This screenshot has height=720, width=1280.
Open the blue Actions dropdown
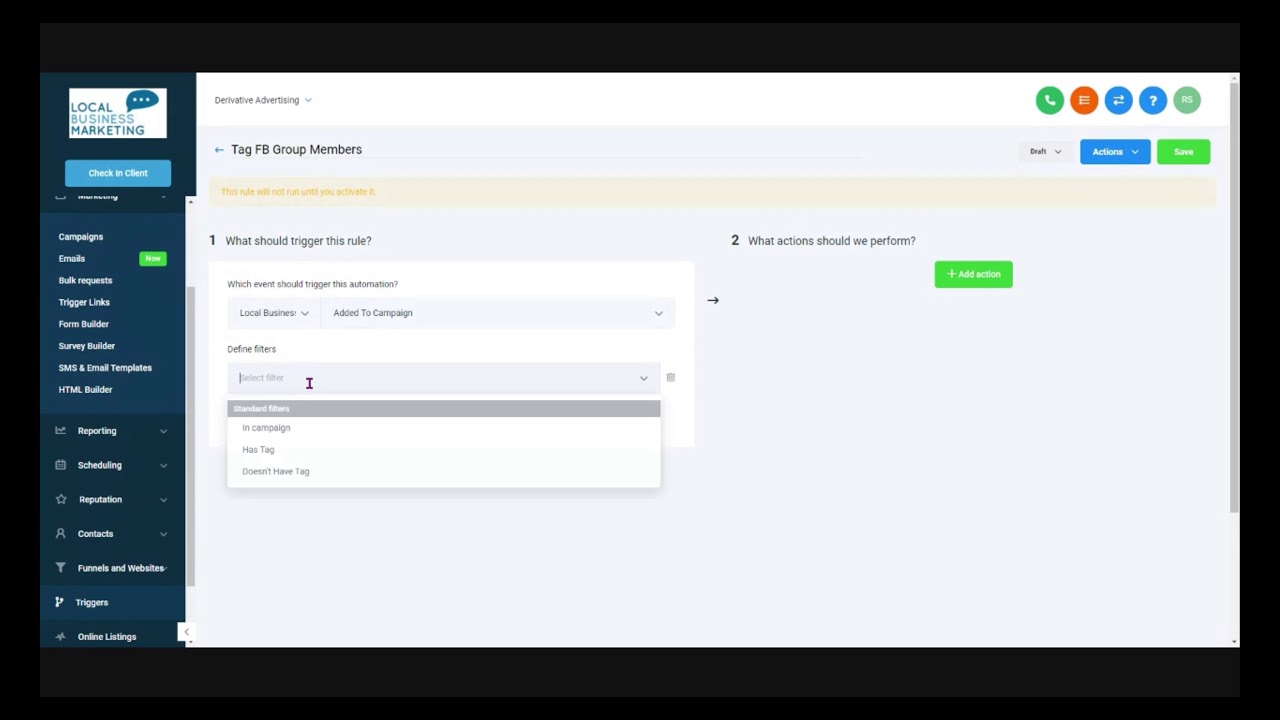click(1115, 152)
